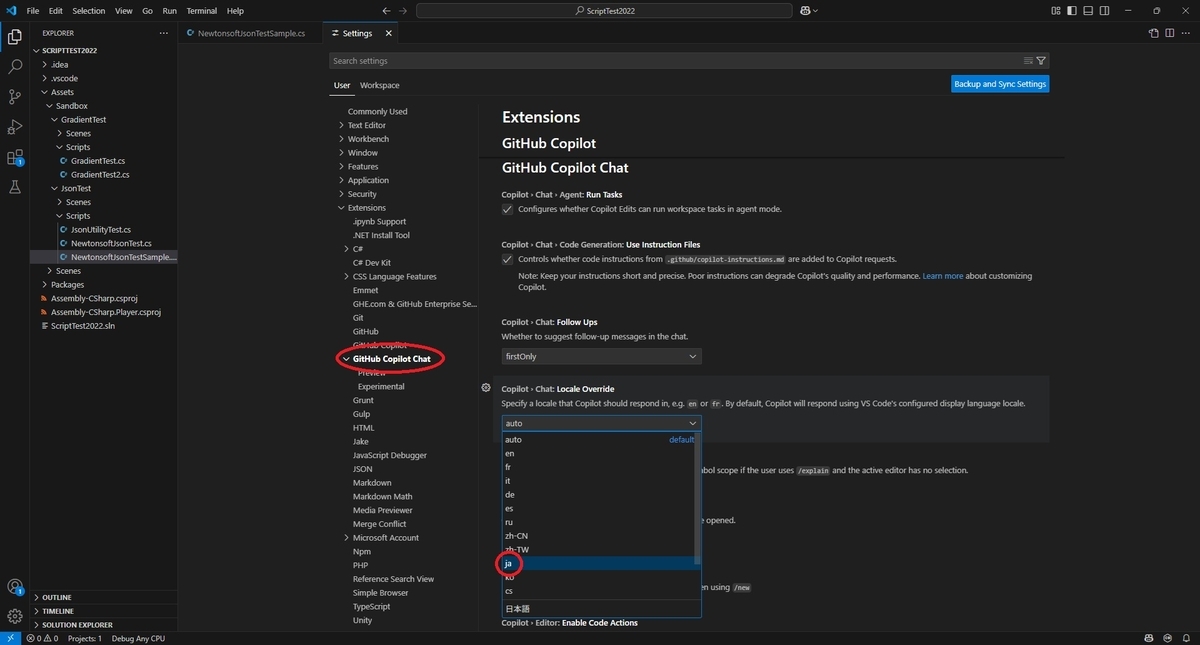Open the Extensions view icon
Image resolution: width=1200 pixels, height=645 pixels.
click(x=15, y=157)
